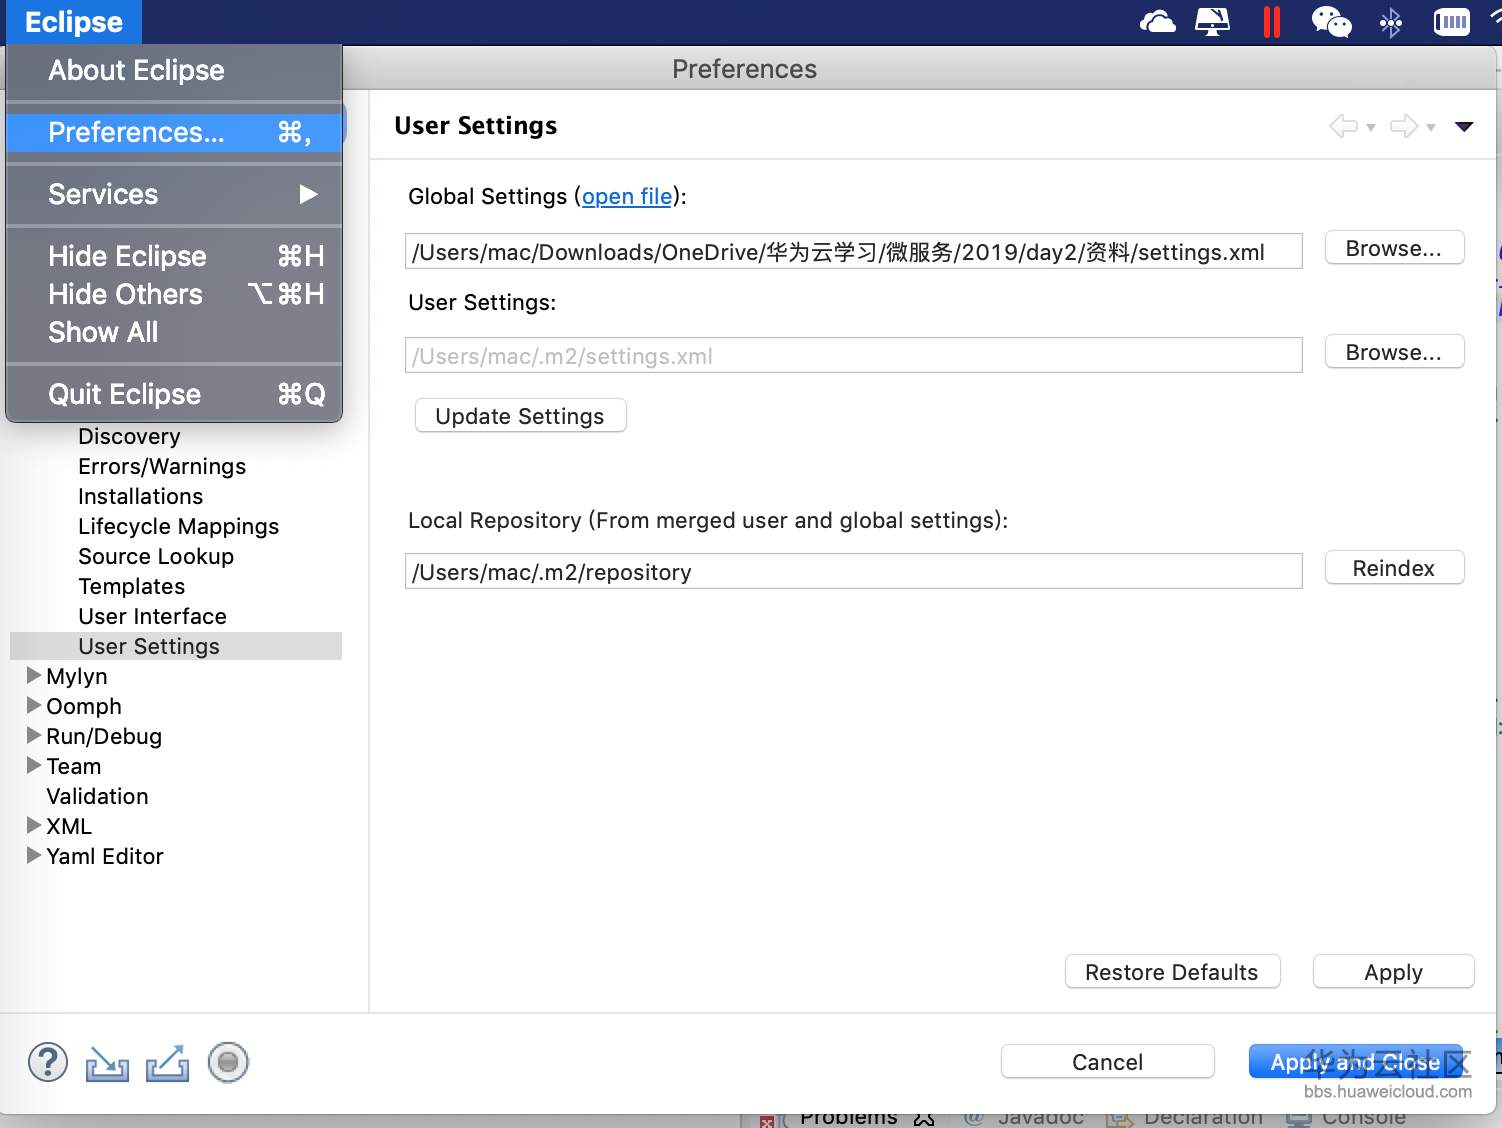
Task: Click the import preferences icon
Action: click(107, 1063)
